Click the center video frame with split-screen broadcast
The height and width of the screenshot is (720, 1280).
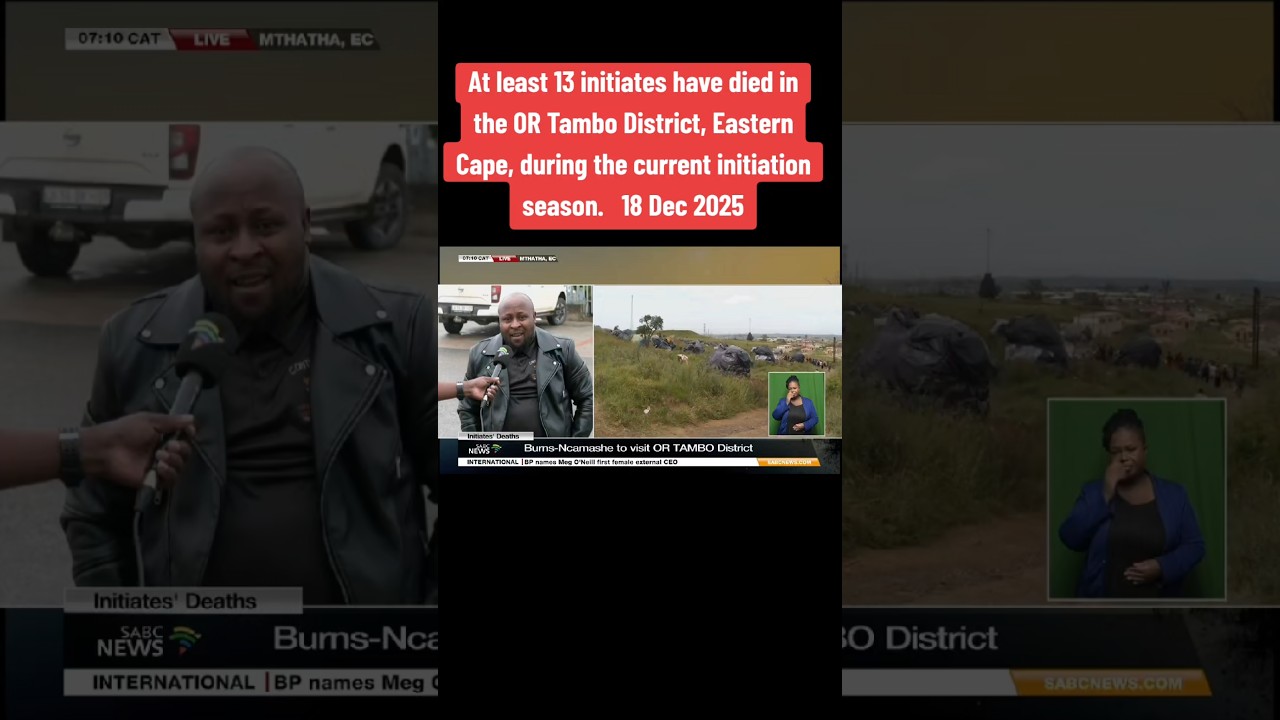tap(640, 360)
